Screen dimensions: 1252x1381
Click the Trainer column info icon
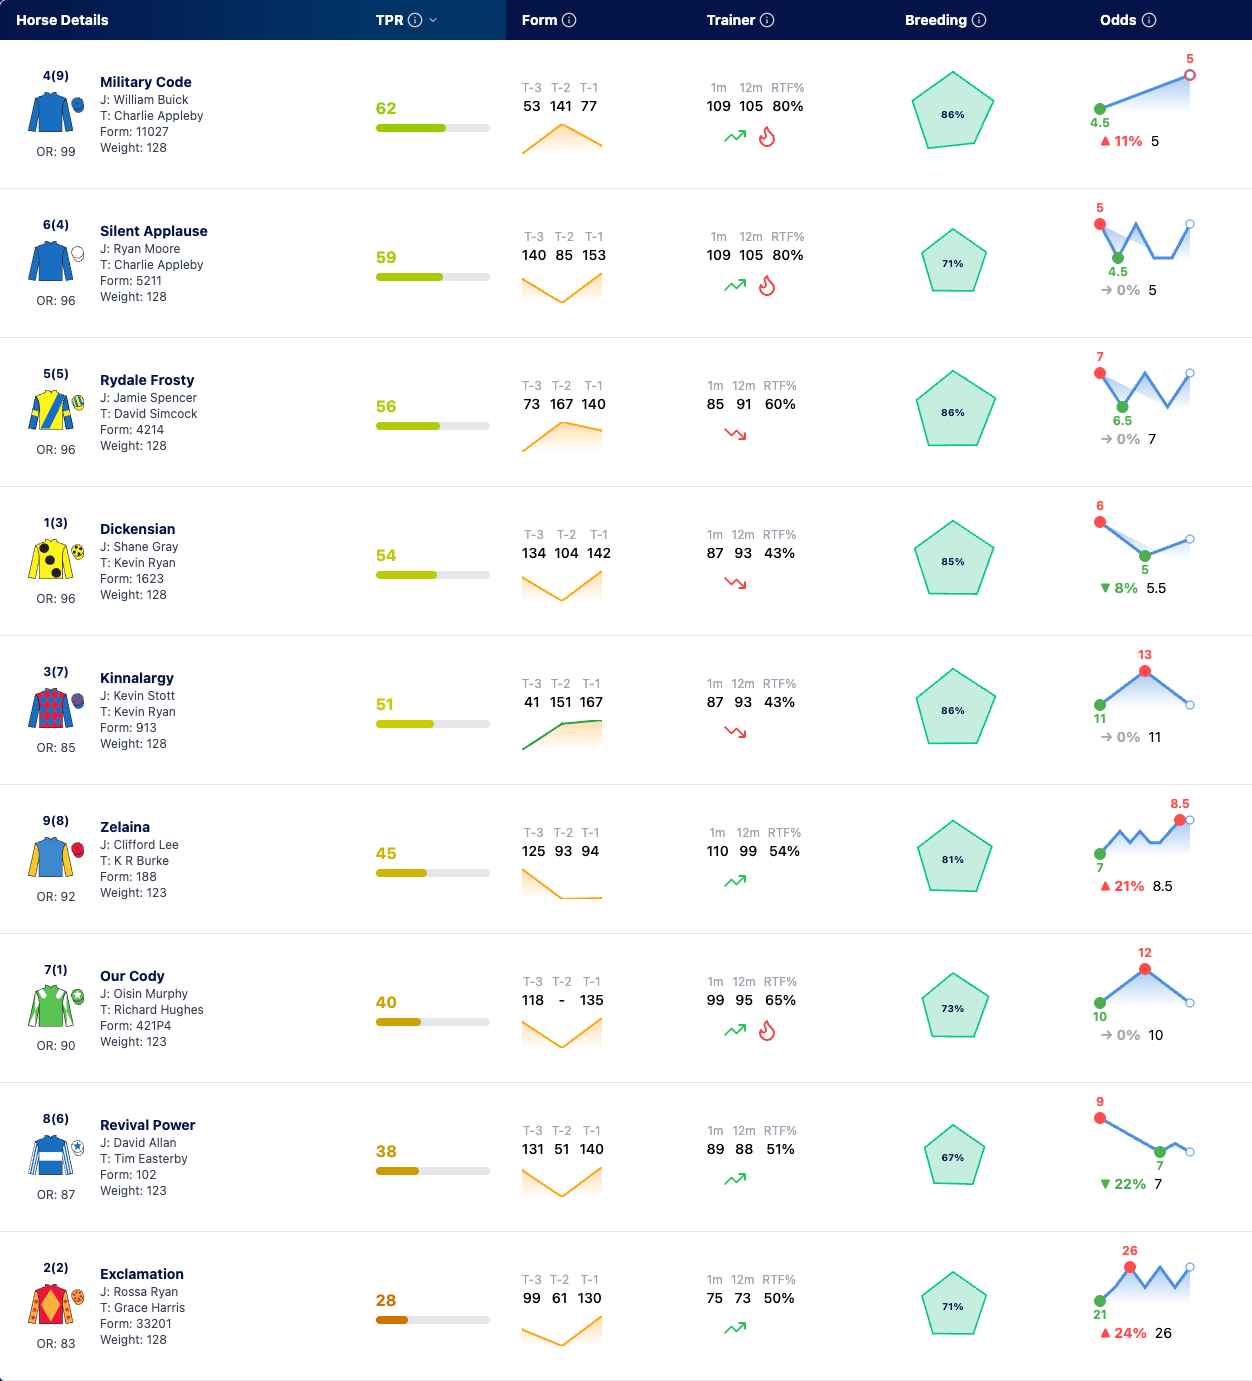tap(767, 20)
